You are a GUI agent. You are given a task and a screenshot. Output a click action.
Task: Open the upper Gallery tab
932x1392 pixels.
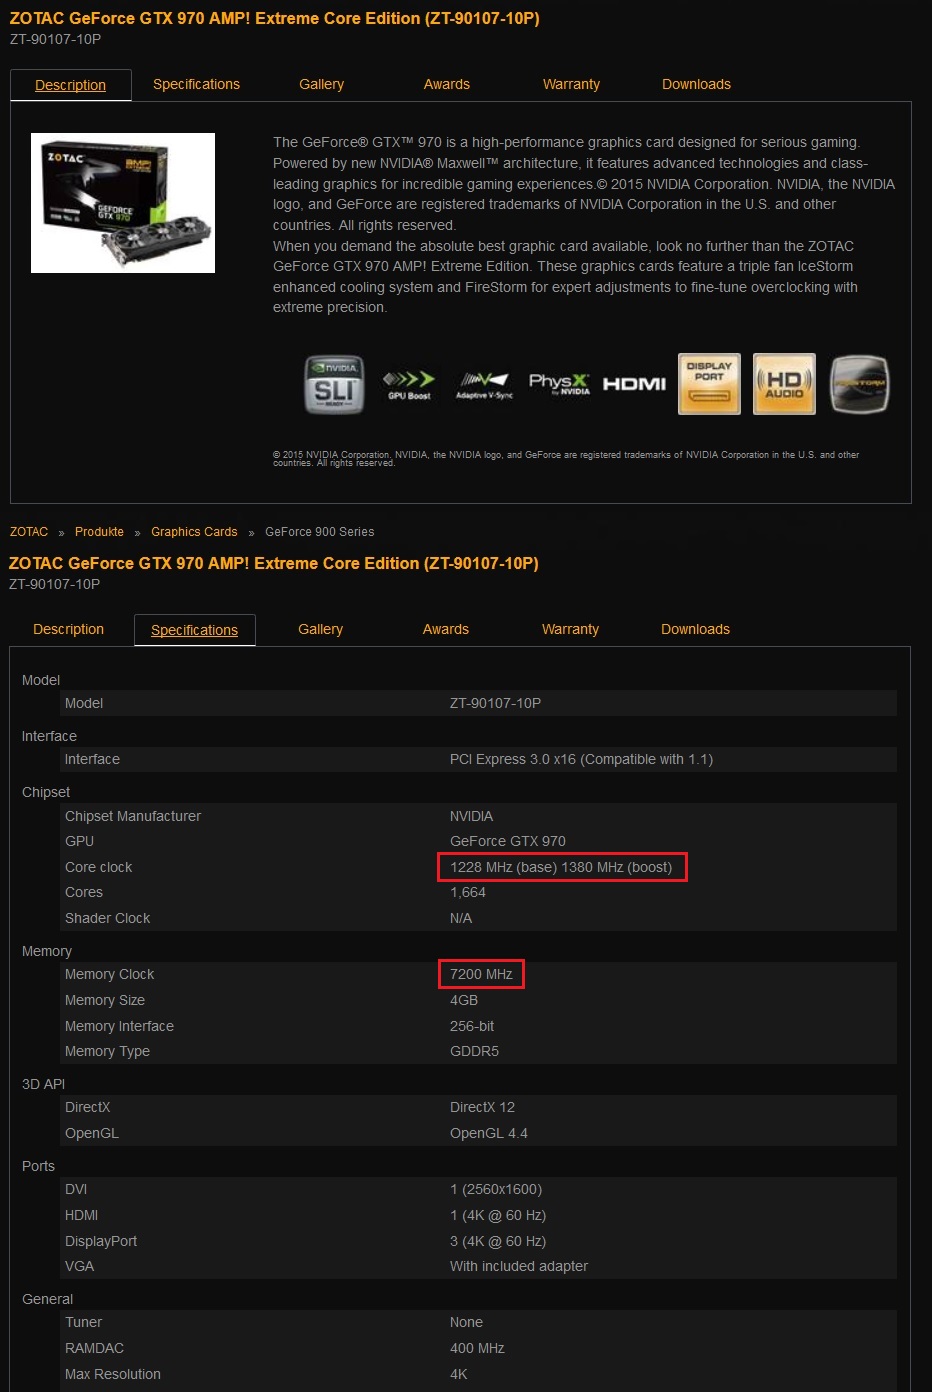point(321,84)
